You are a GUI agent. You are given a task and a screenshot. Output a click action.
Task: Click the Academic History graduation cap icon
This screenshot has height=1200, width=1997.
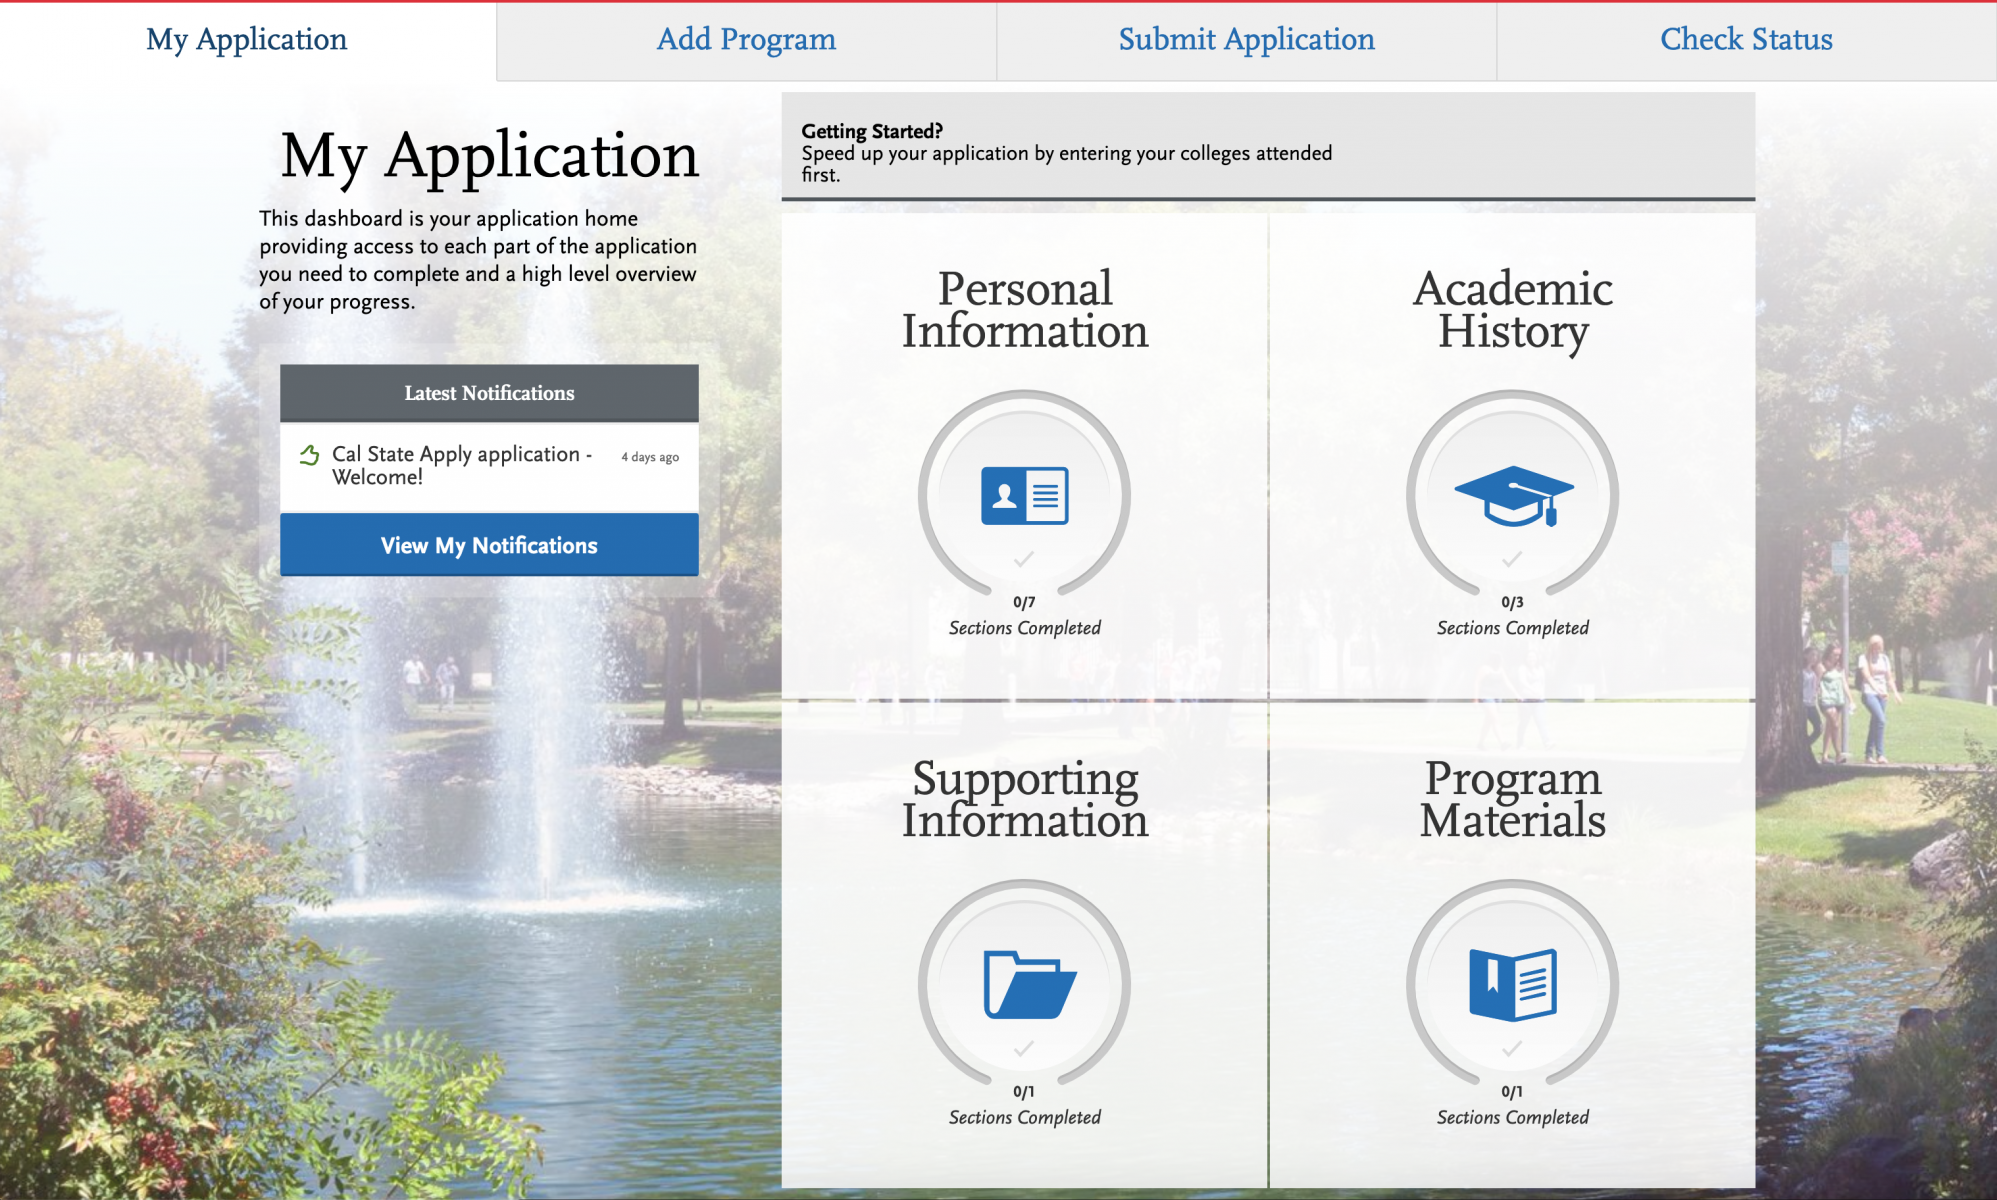pyautogui.click(x=1512, y=495)
